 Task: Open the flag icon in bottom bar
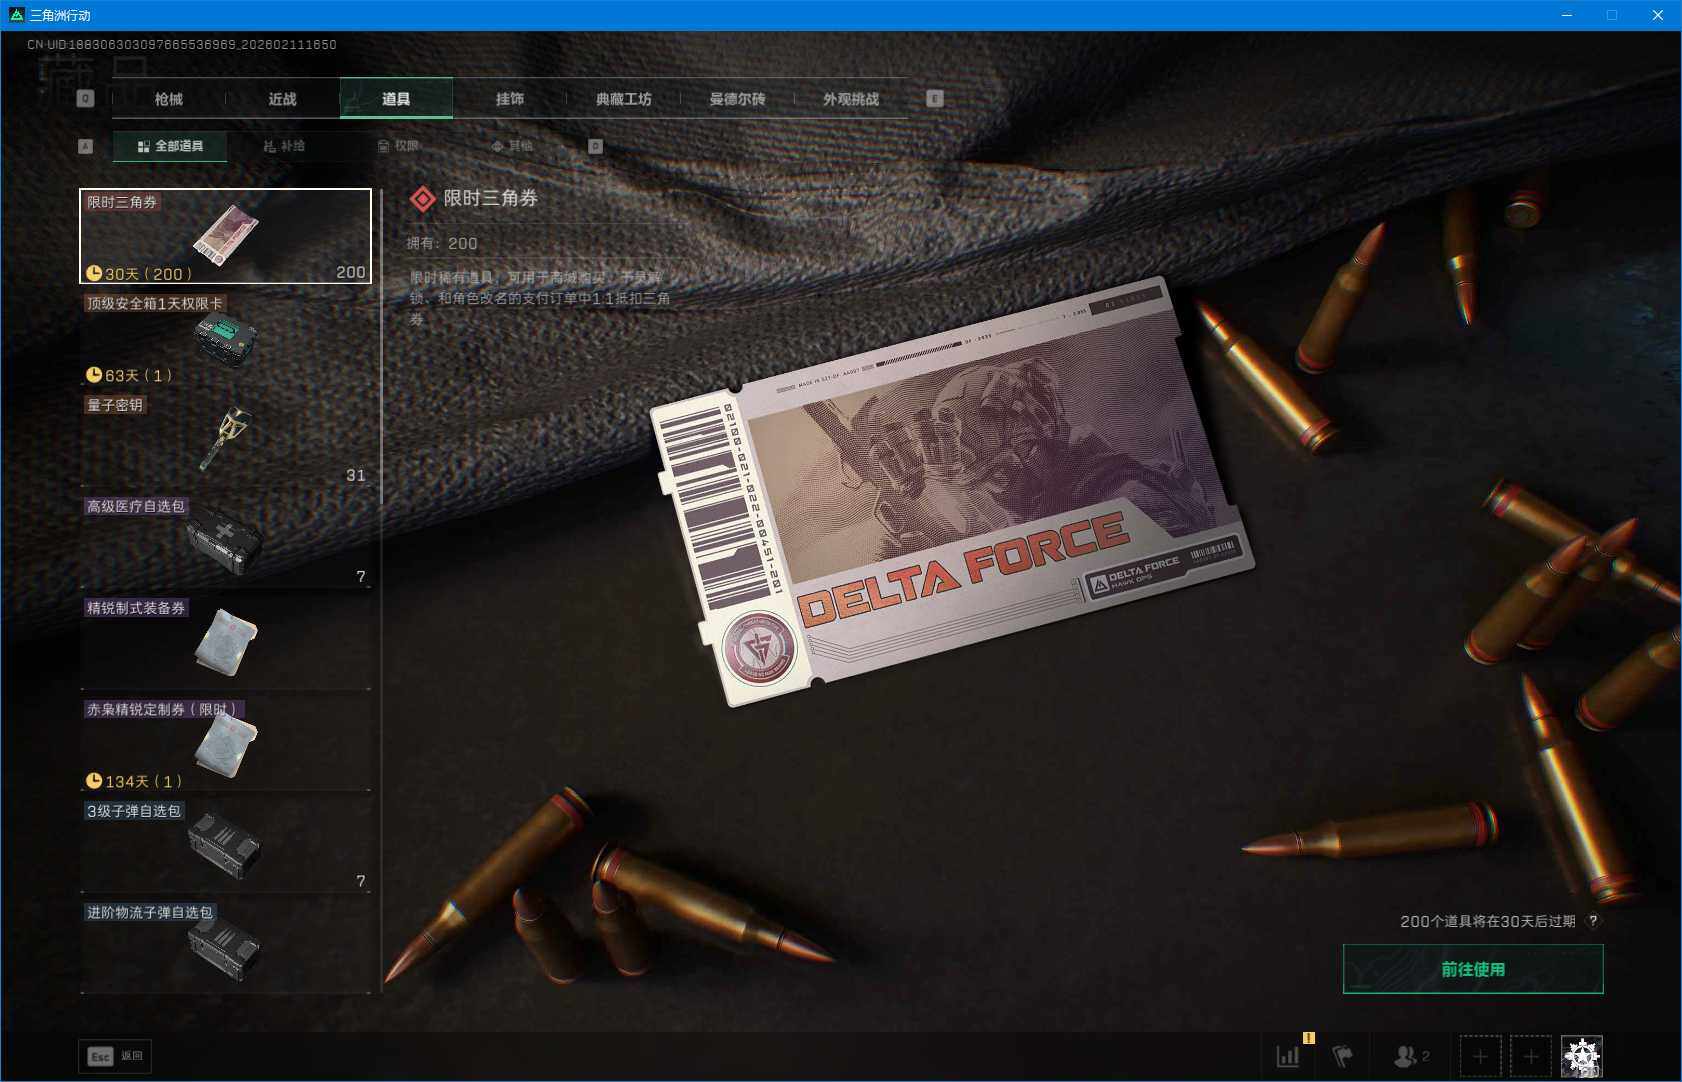(1342, 1055)
